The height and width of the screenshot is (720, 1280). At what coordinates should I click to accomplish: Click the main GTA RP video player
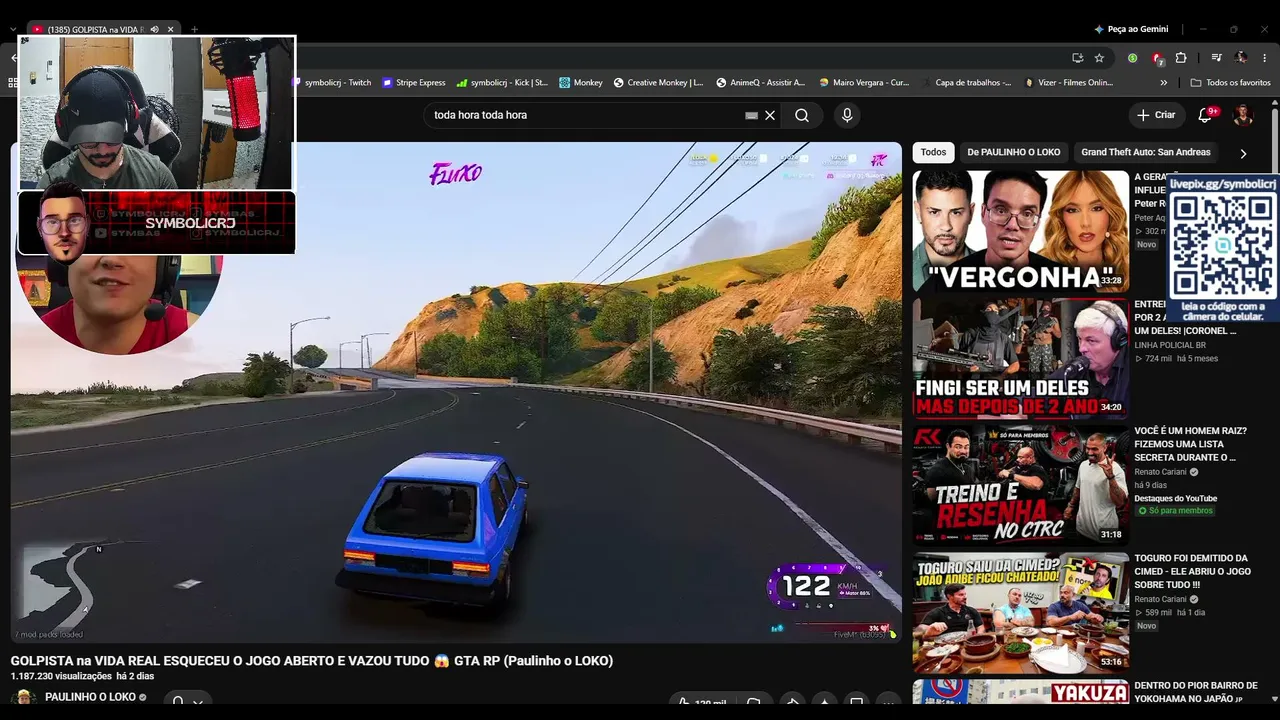[x=456, y=392]
